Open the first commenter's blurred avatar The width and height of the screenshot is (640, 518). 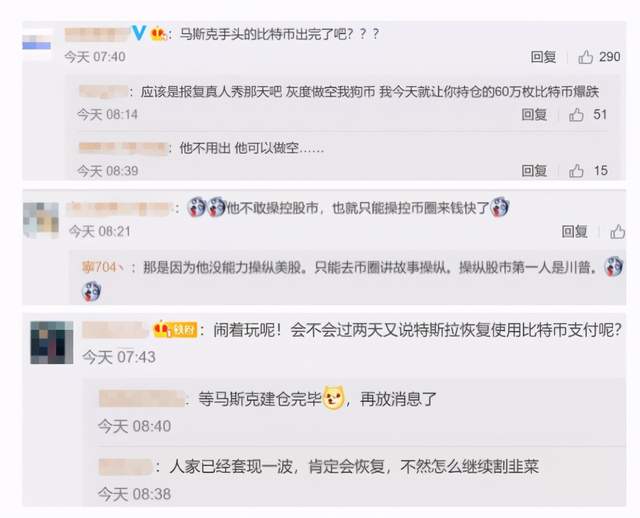pyautogui.click(x=38, y=42)
